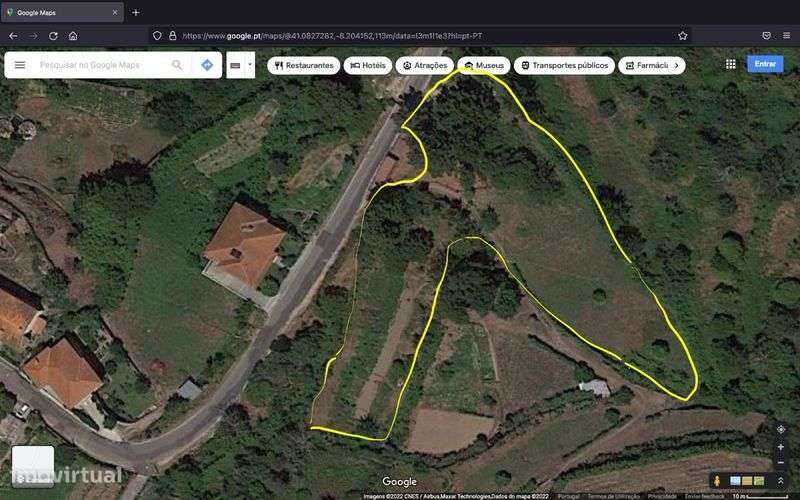Screen dimensions: 800x500
Task: Bookmark this page with the star
Action: pyautogui.click(x=683, y=36)
